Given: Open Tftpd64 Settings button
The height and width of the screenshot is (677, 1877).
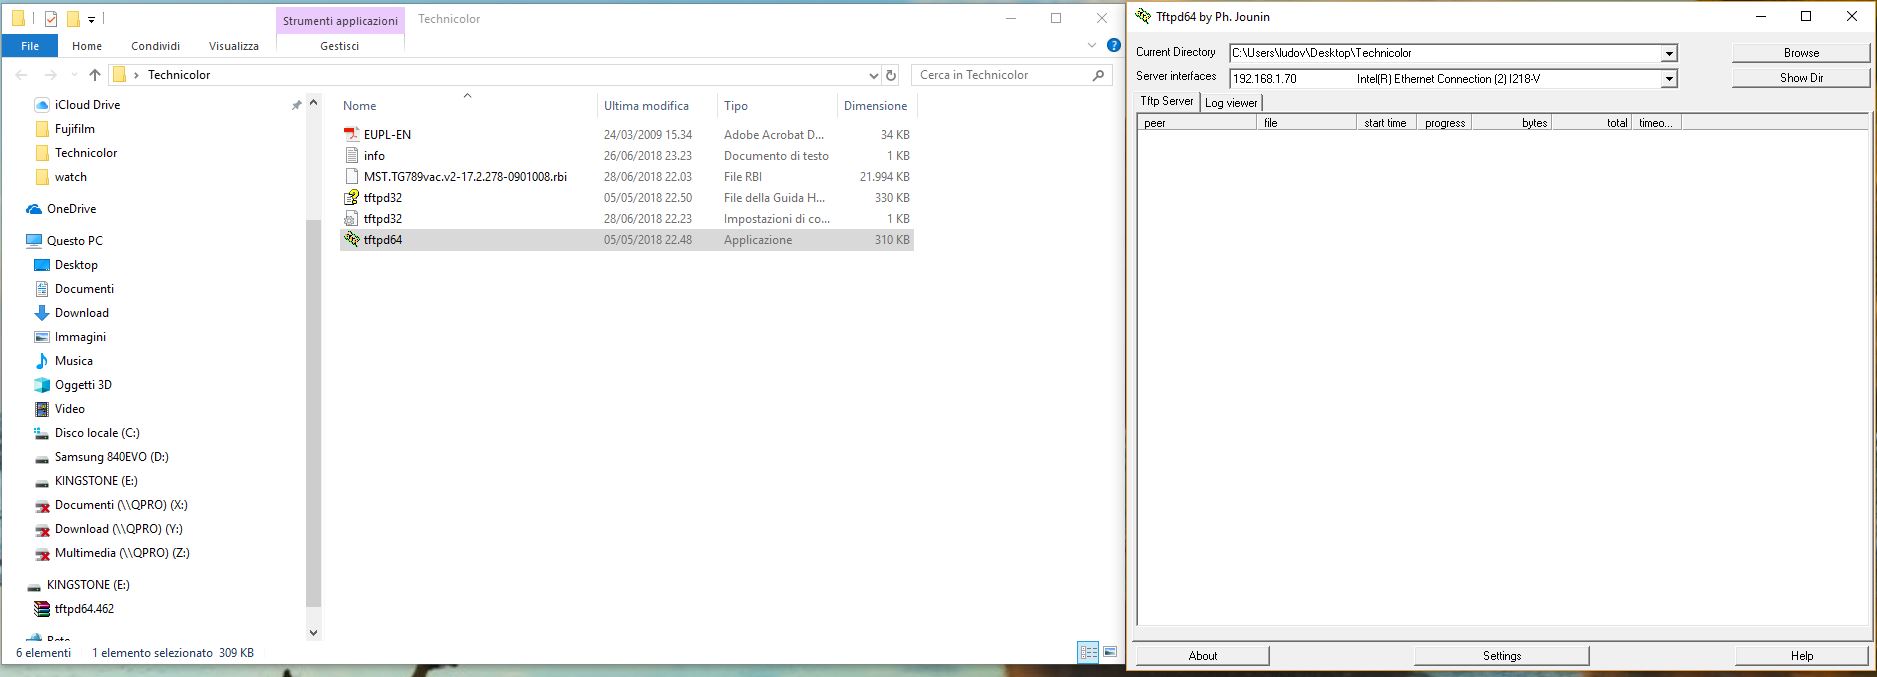Looking at the screenshot, I should coord(1502,656).
